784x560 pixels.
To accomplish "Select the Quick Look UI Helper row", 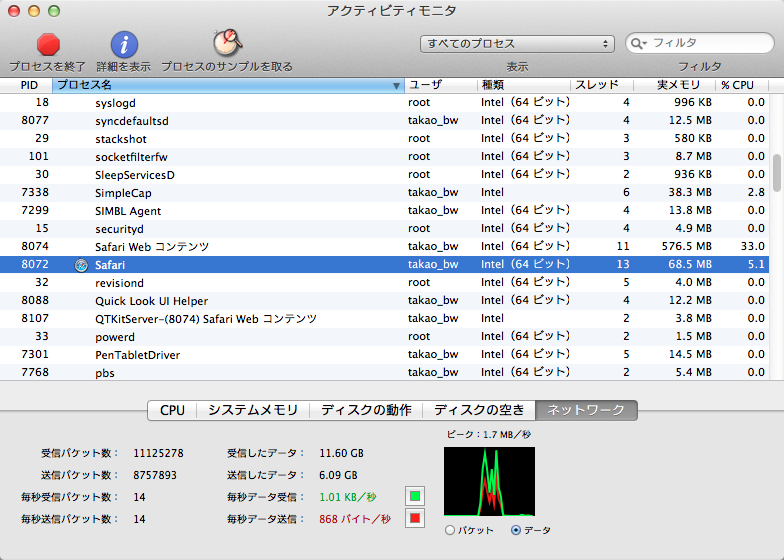I will click(x=384, y=300).
